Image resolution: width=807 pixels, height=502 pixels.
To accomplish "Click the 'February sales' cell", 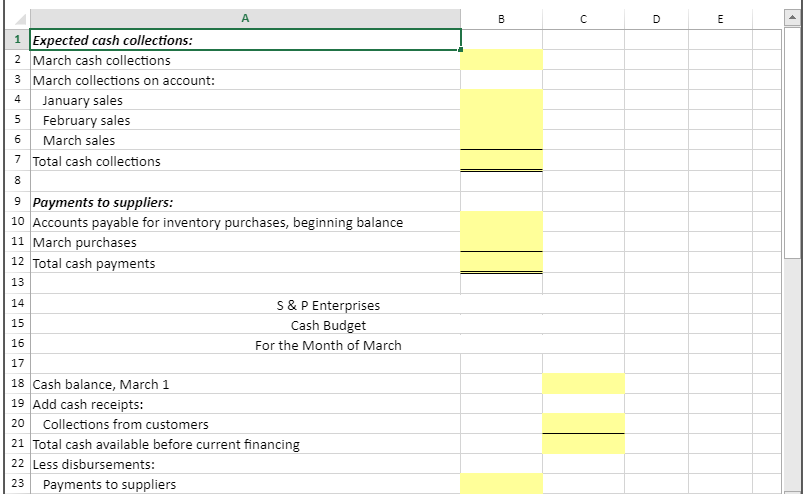I will (x=245, y=120).
